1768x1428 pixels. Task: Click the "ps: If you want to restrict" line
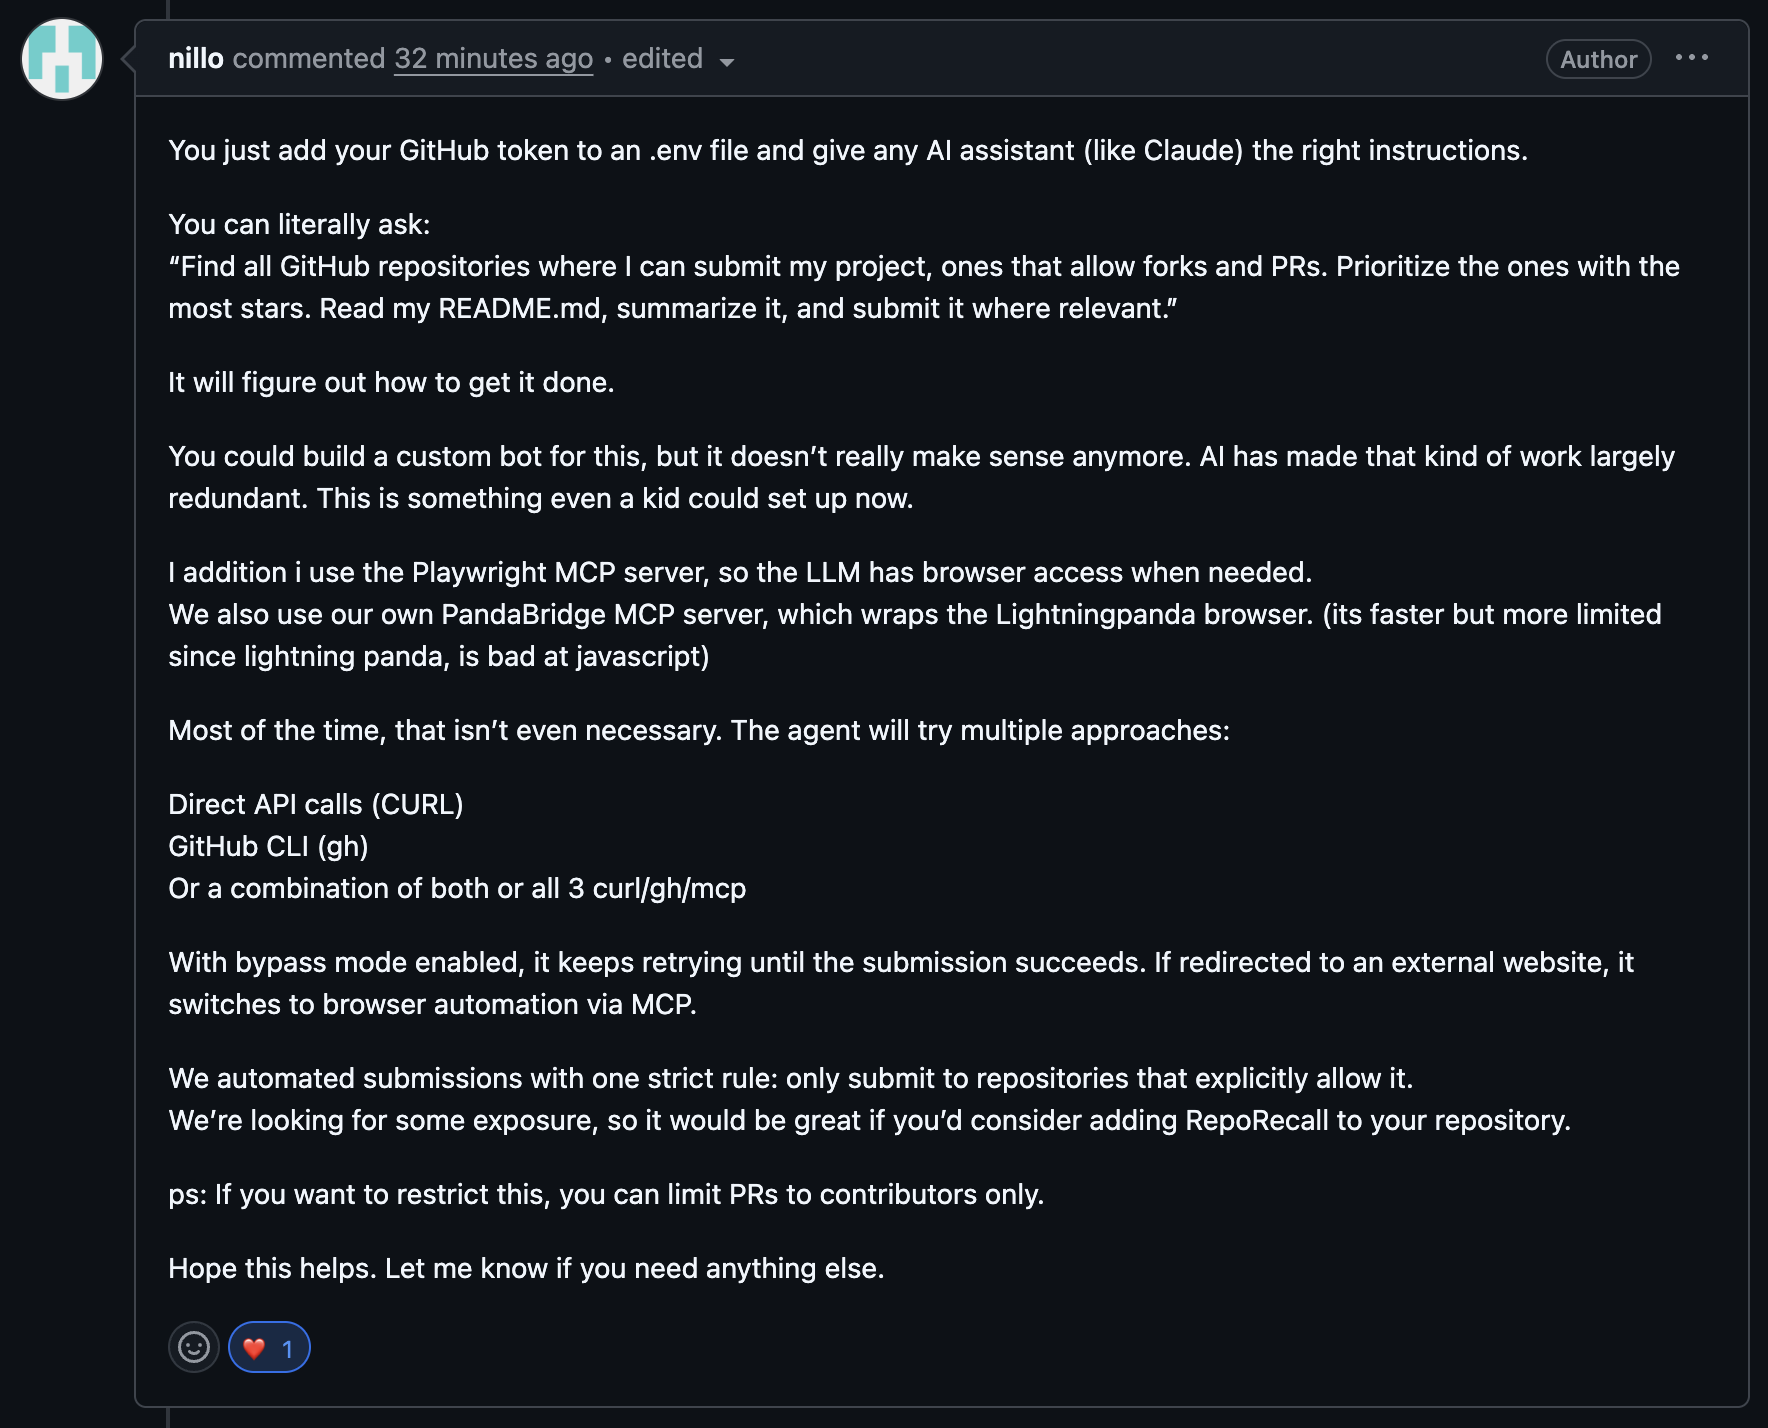click(606, 1194)
